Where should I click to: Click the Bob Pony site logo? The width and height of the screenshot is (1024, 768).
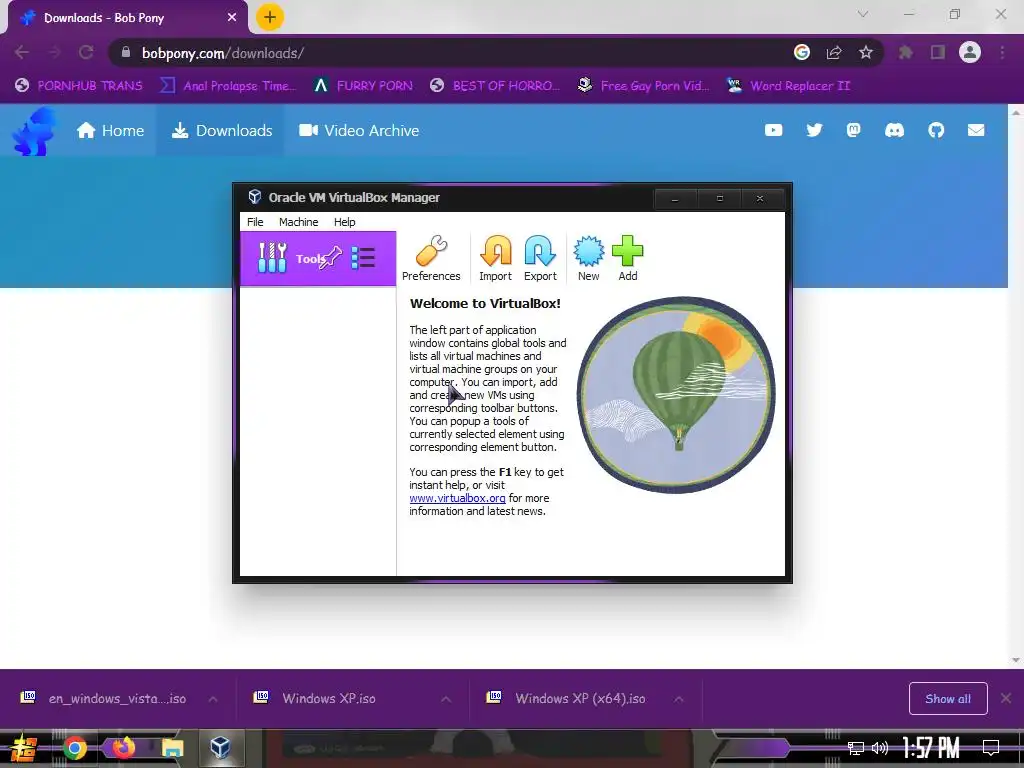[33, 133]
